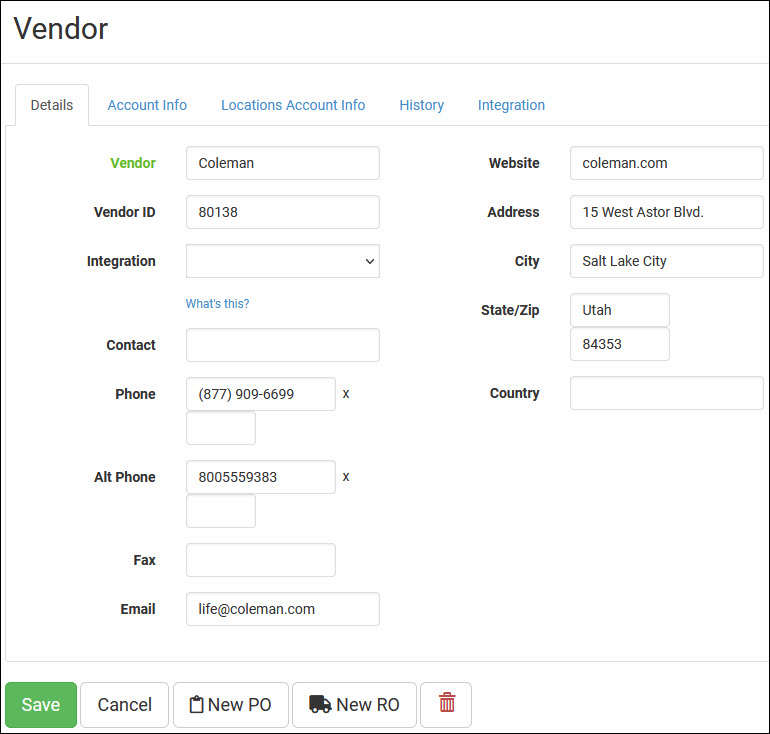Open the Integration dropdown
Screen dimensions: 770x734
(282, 261)
